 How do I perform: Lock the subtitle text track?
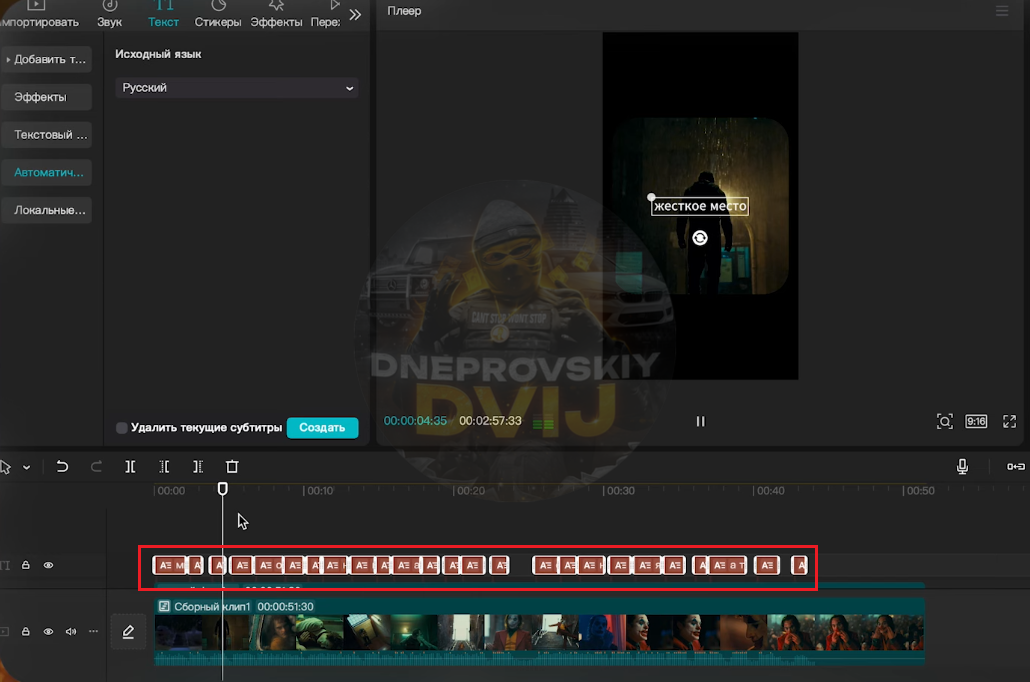[x=26, y=565]
